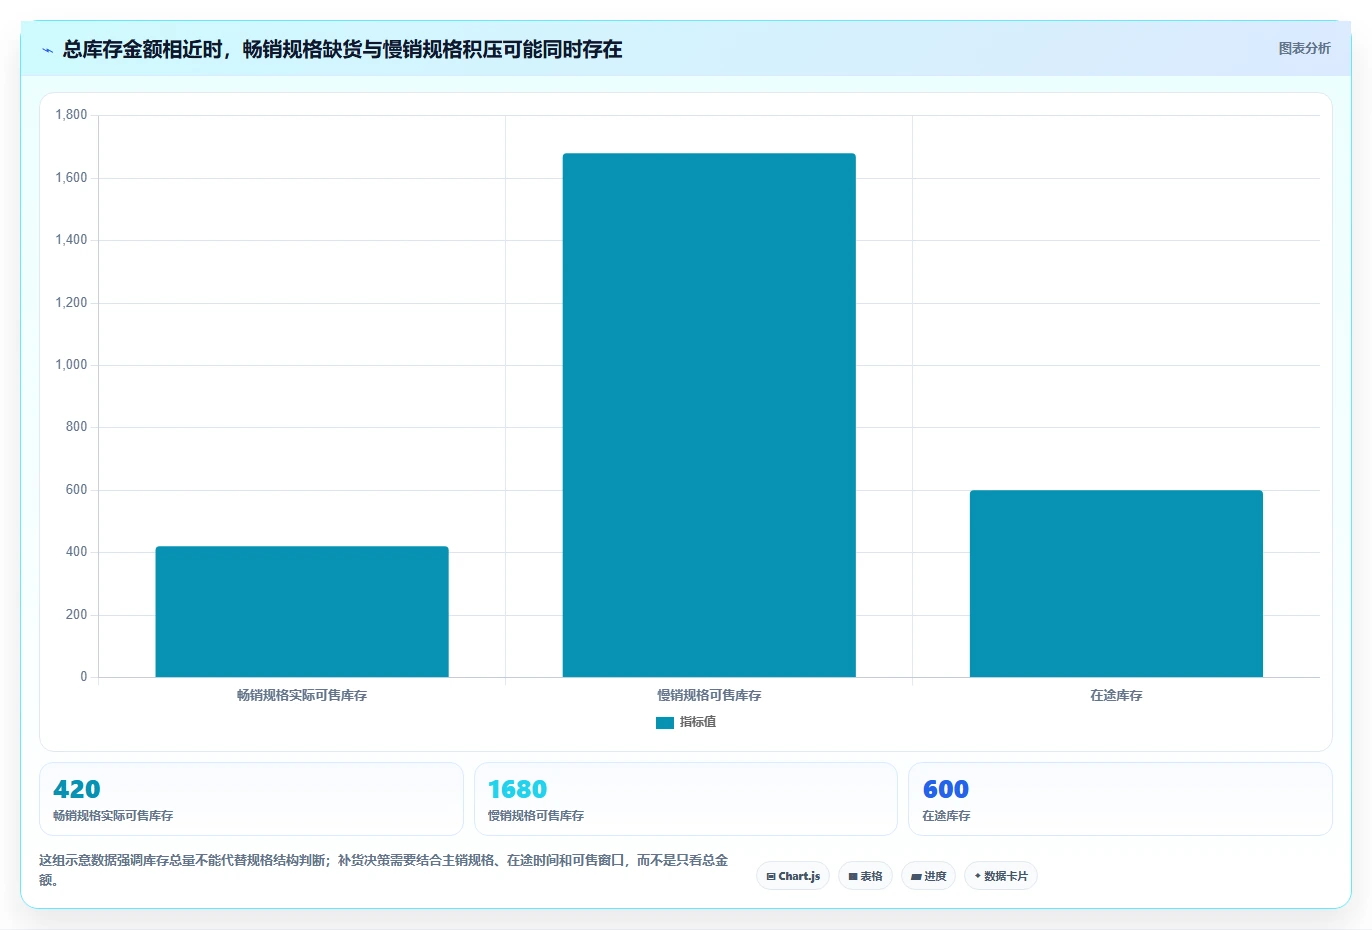Click the 图表分析 label in the header
The image size is (1372, 930).
(1304, 48)
